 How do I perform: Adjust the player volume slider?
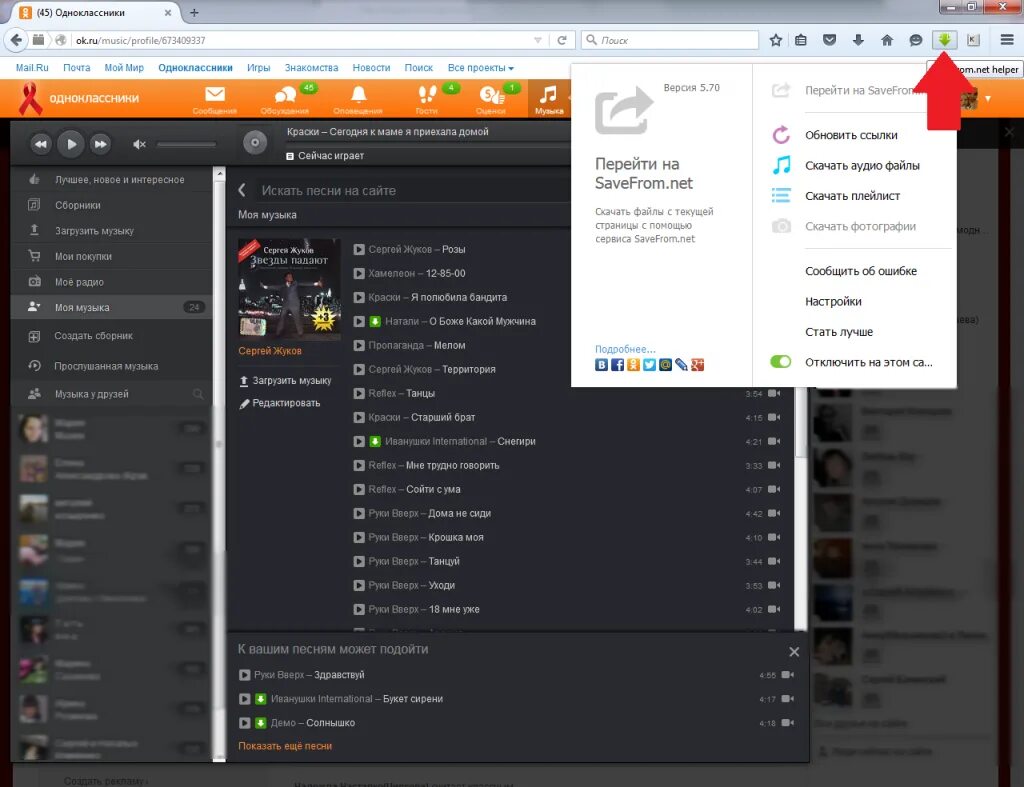(186, 144)
